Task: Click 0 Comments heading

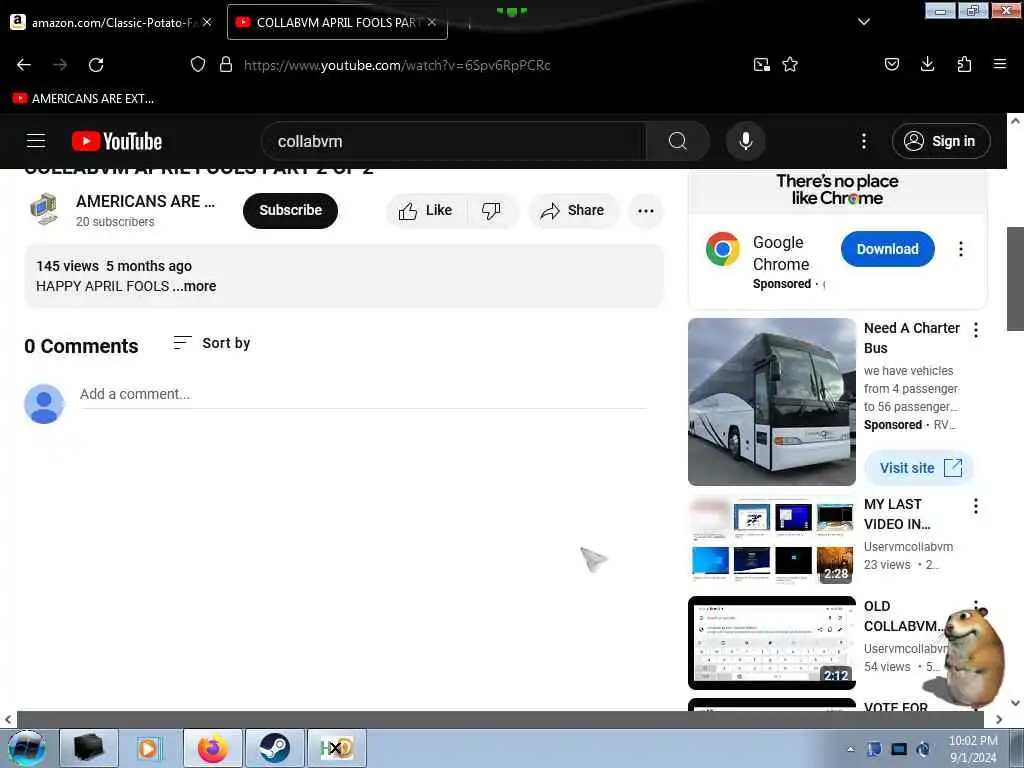Action: tap(81, 346)
